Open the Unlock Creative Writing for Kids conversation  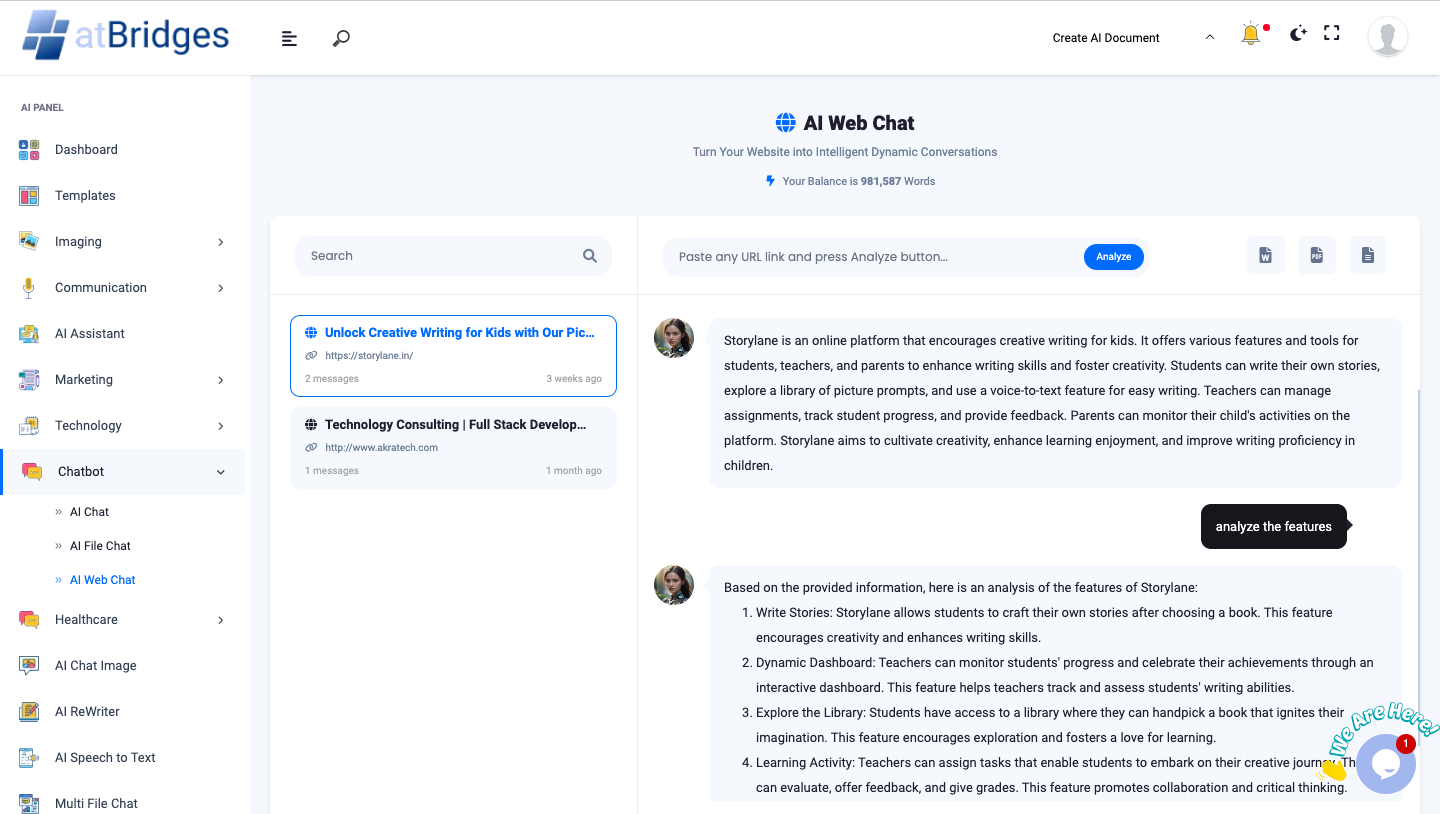(453, 356)
